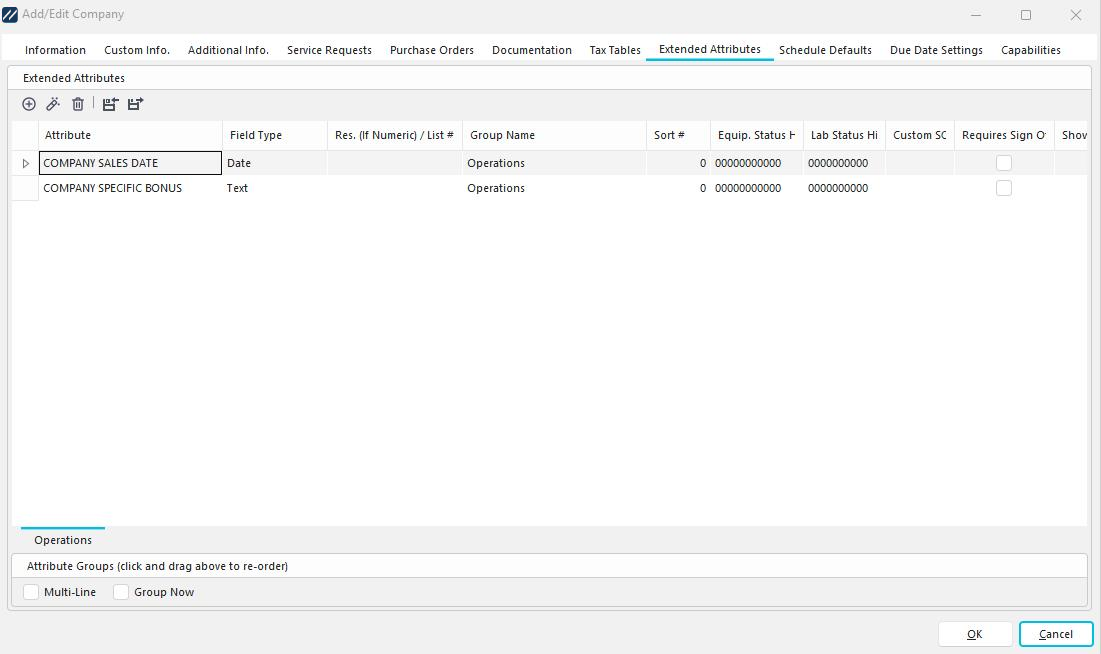Screen dimensions: 1101x654
Task: Toggle Requires Sign checkbox for COMPANY SPECIFIC BONUS
Action: [1004, 188]
